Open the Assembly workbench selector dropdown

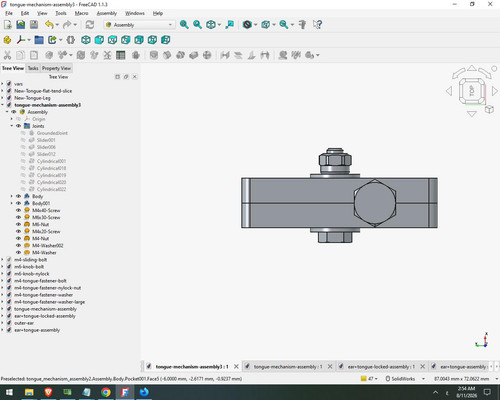pos(140,25)
